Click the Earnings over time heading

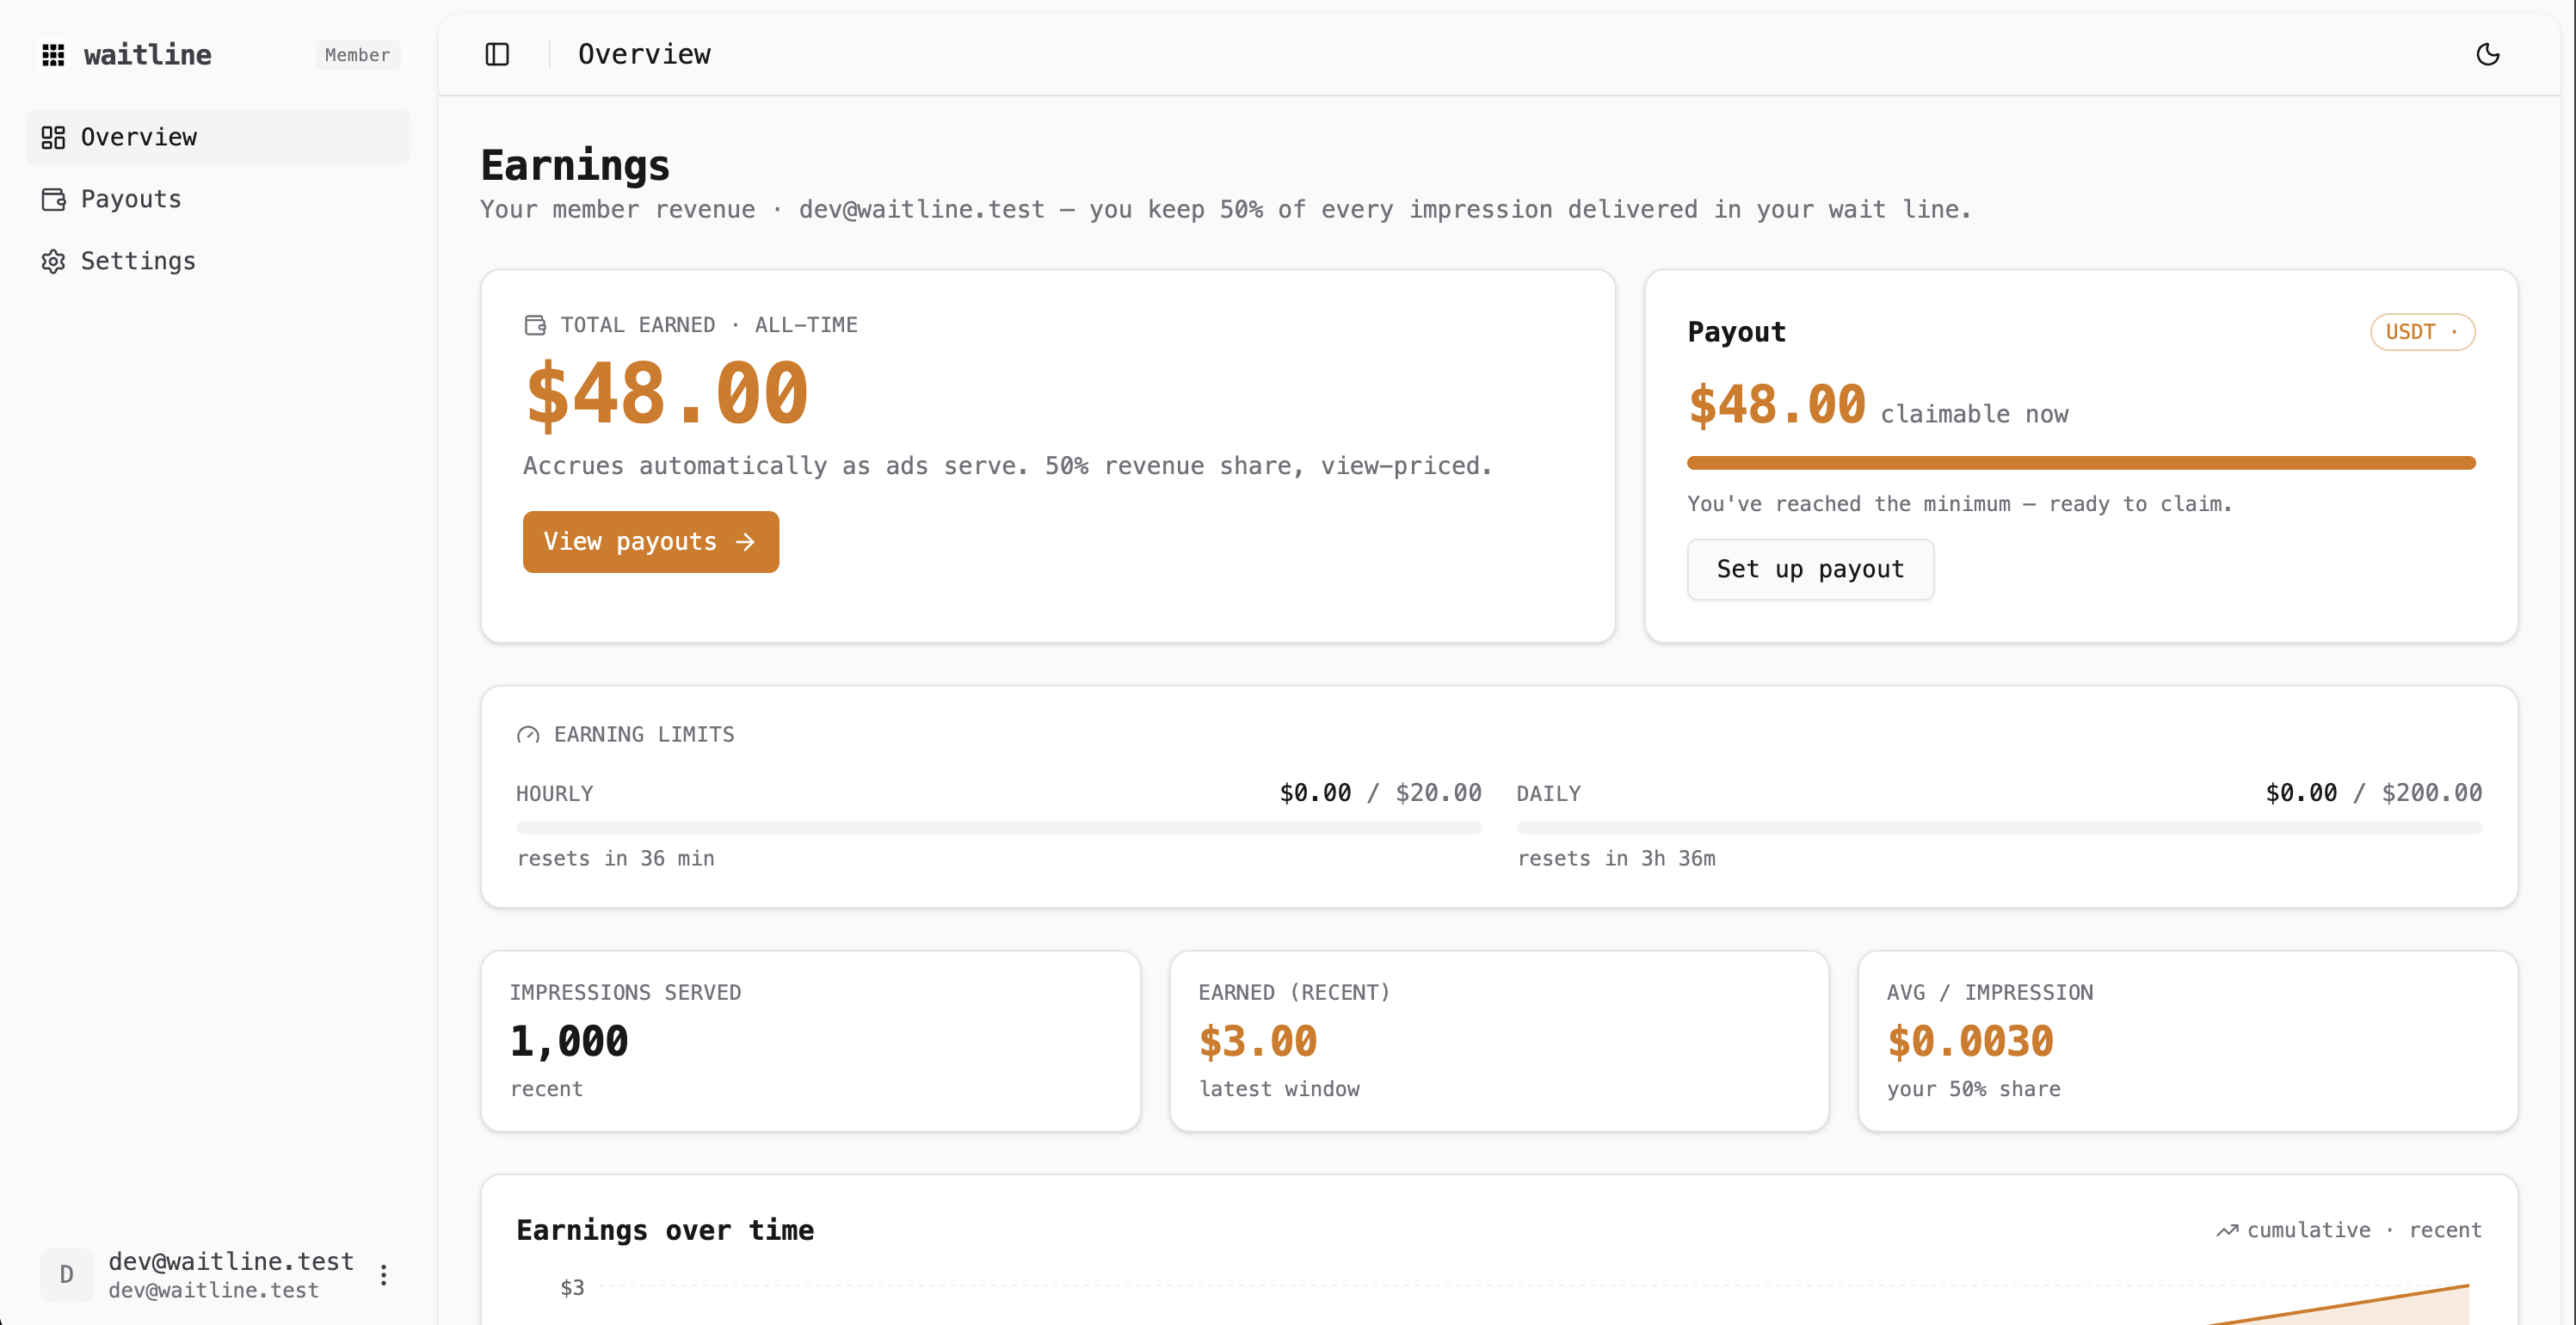[x=665, y=1230]
